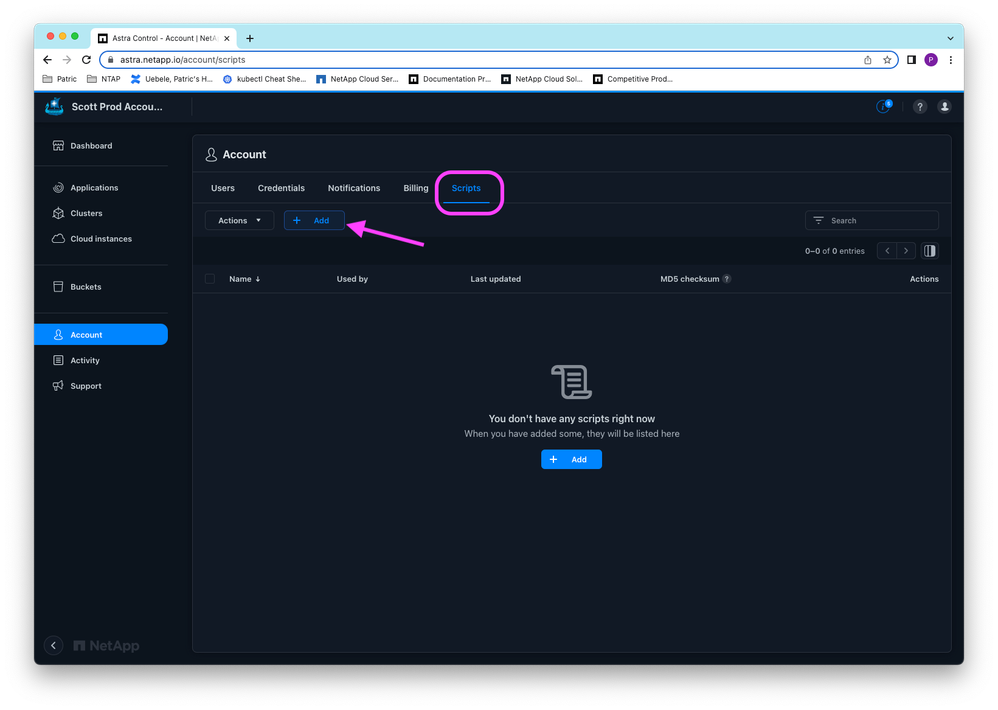Close the Astra Control browser tab
The image size is (998, 710).
227,38
